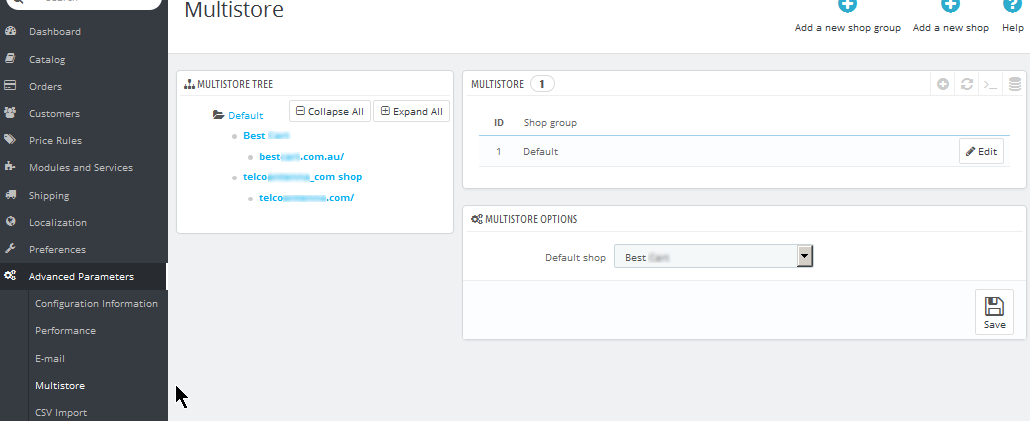The image size is (1030, 421).
Task: Open telco _com shop in tree
Action: [302, 177]
